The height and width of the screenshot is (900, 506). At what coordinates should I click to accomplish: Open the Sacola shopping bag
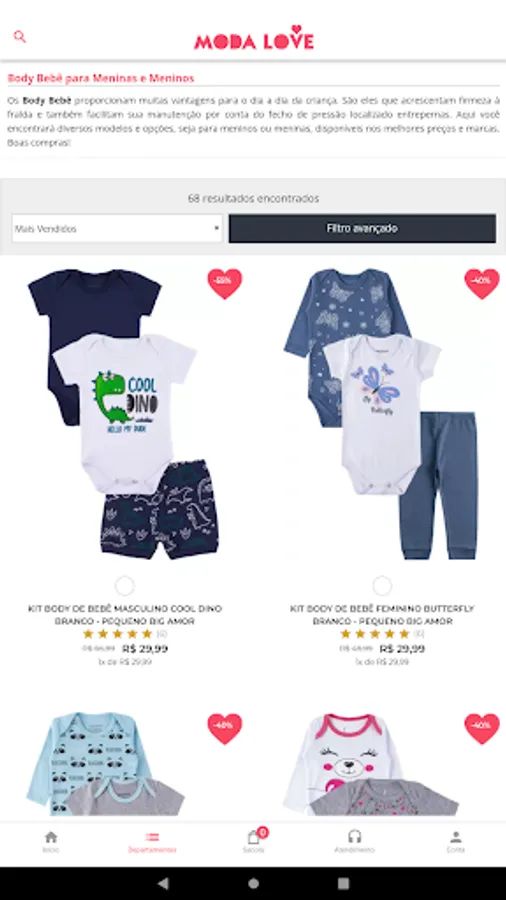(254, 841)
